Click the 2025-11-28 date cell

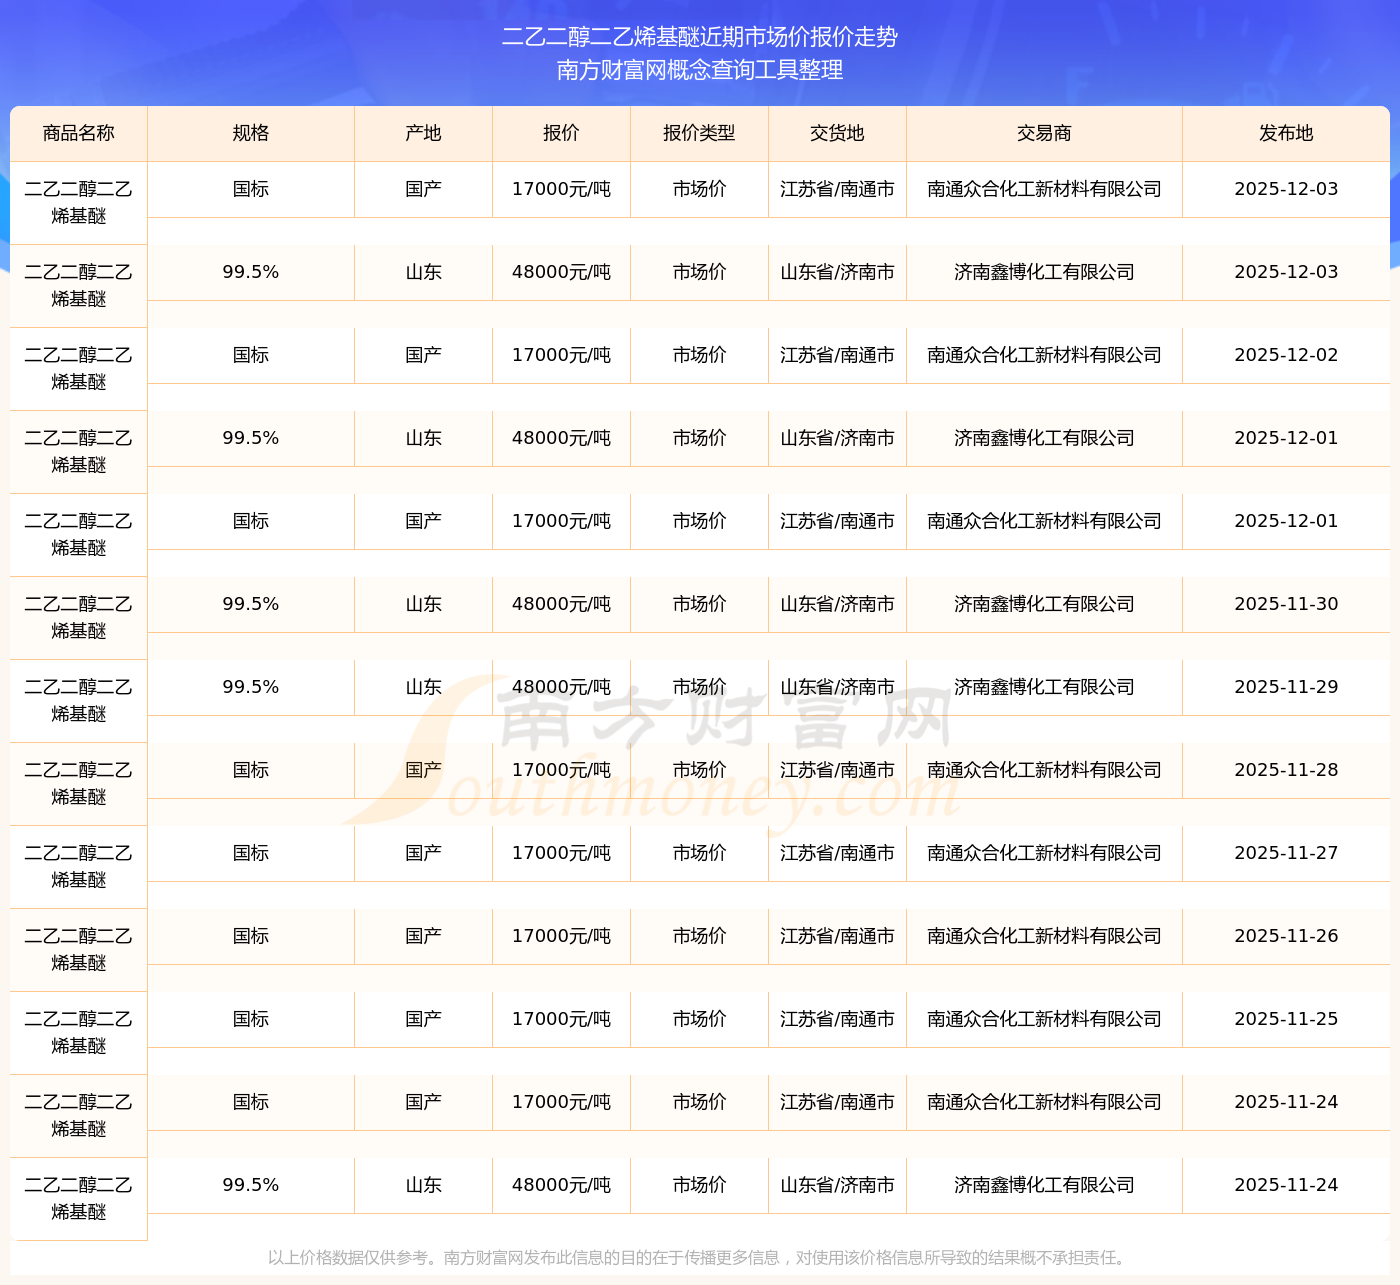[1286, 770]
